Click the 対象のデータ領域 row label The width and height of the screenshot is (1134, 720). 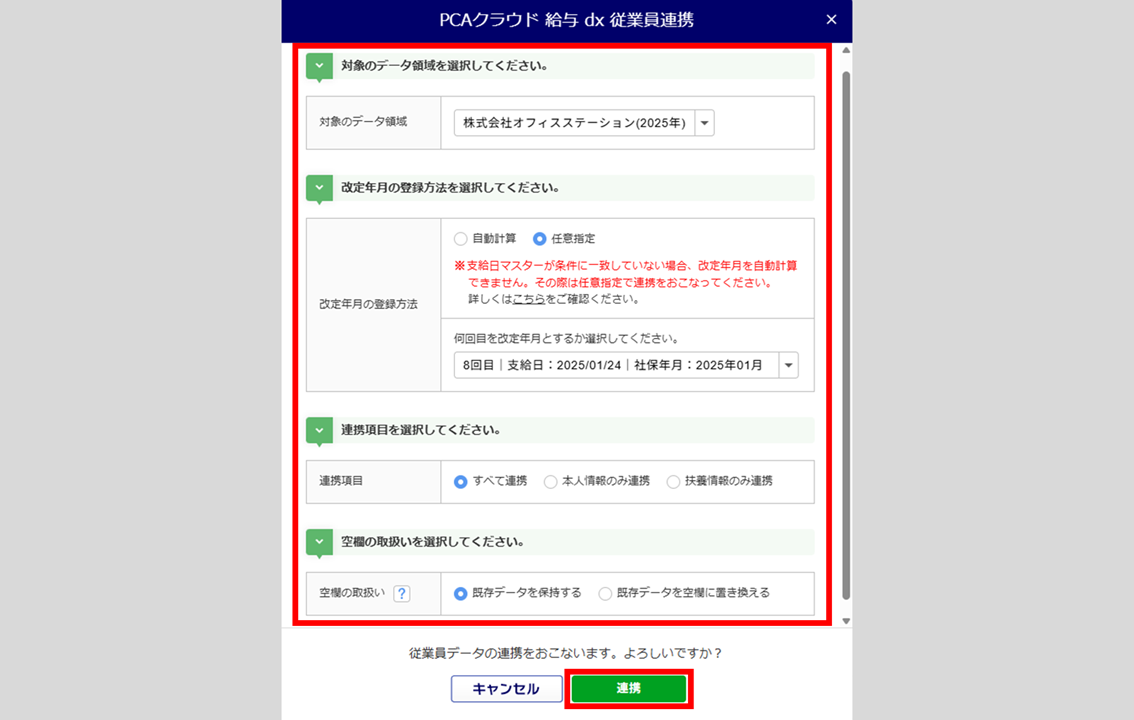coord(363,121)
